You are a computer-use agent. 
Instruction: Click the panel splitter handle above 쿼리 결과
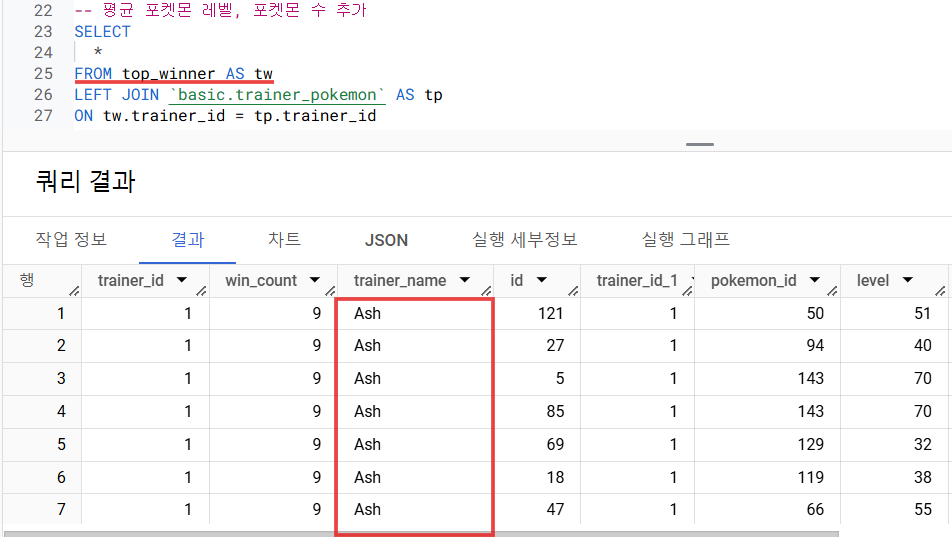(x=700, y=145)
